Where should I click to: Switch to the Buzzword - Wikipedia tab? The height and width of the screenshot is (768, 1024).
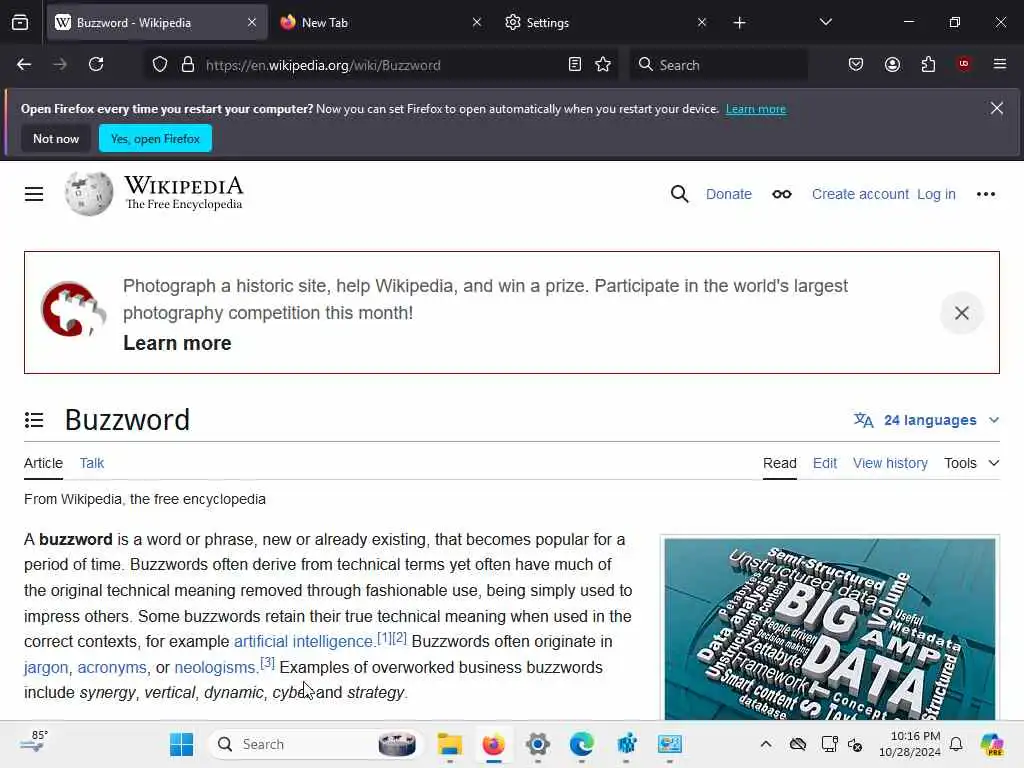point(157,23)
